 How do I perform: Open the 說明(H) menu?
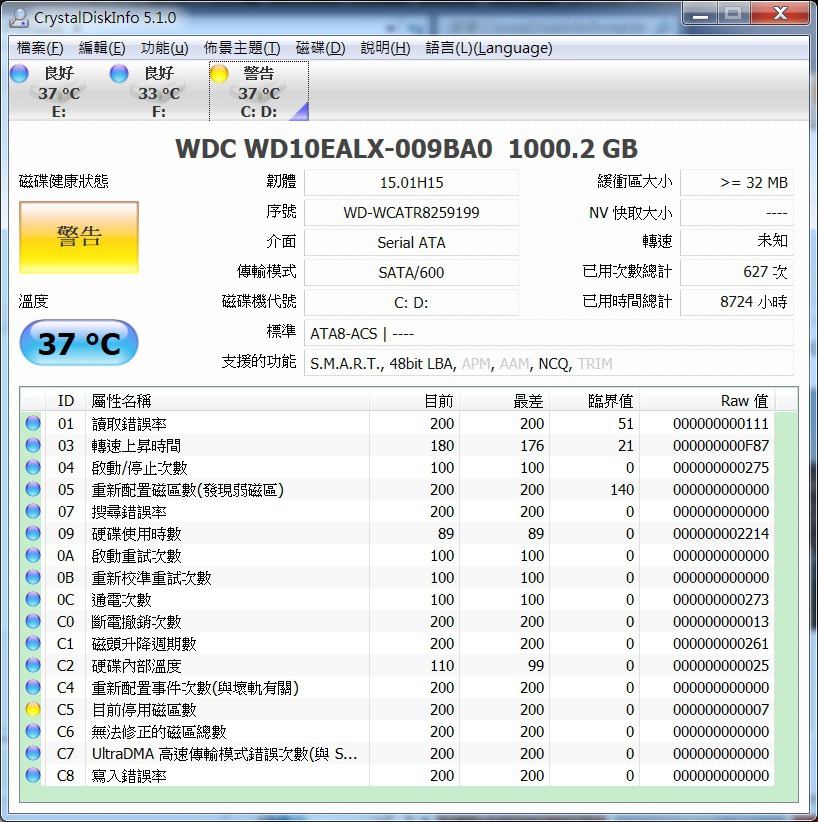385,48
